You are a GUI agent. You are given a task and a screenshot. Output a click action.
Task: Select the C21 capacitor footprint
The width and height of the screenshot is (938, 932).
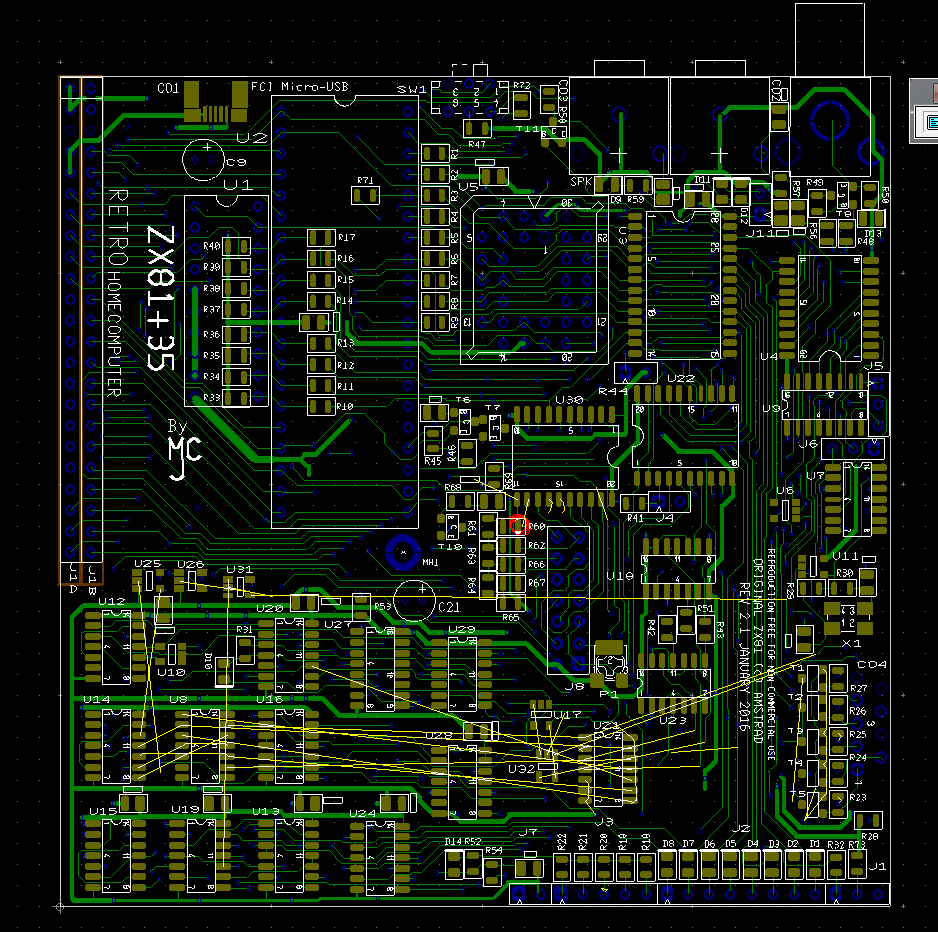(414, 601)
